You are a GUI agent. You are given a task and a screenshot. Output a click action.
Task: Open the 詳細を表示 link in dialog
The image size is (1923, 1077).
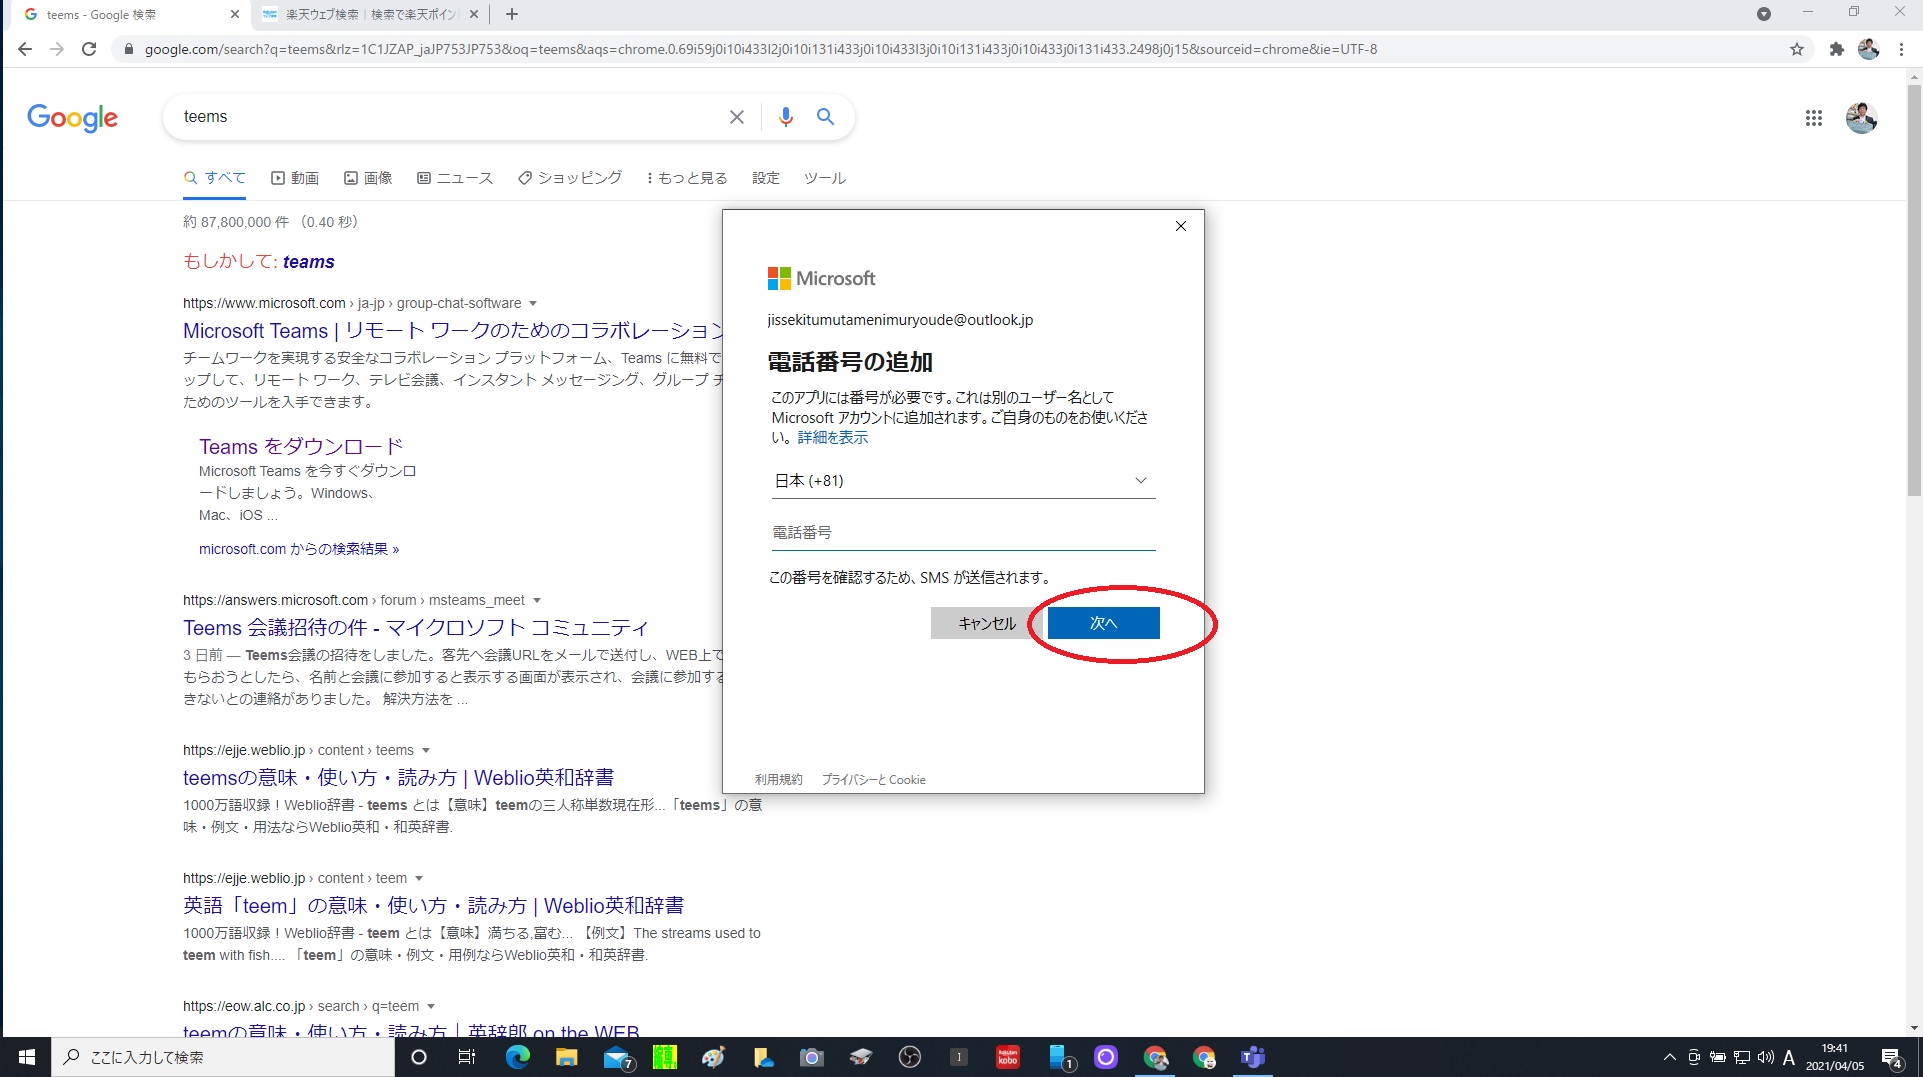tap(833, 438)
